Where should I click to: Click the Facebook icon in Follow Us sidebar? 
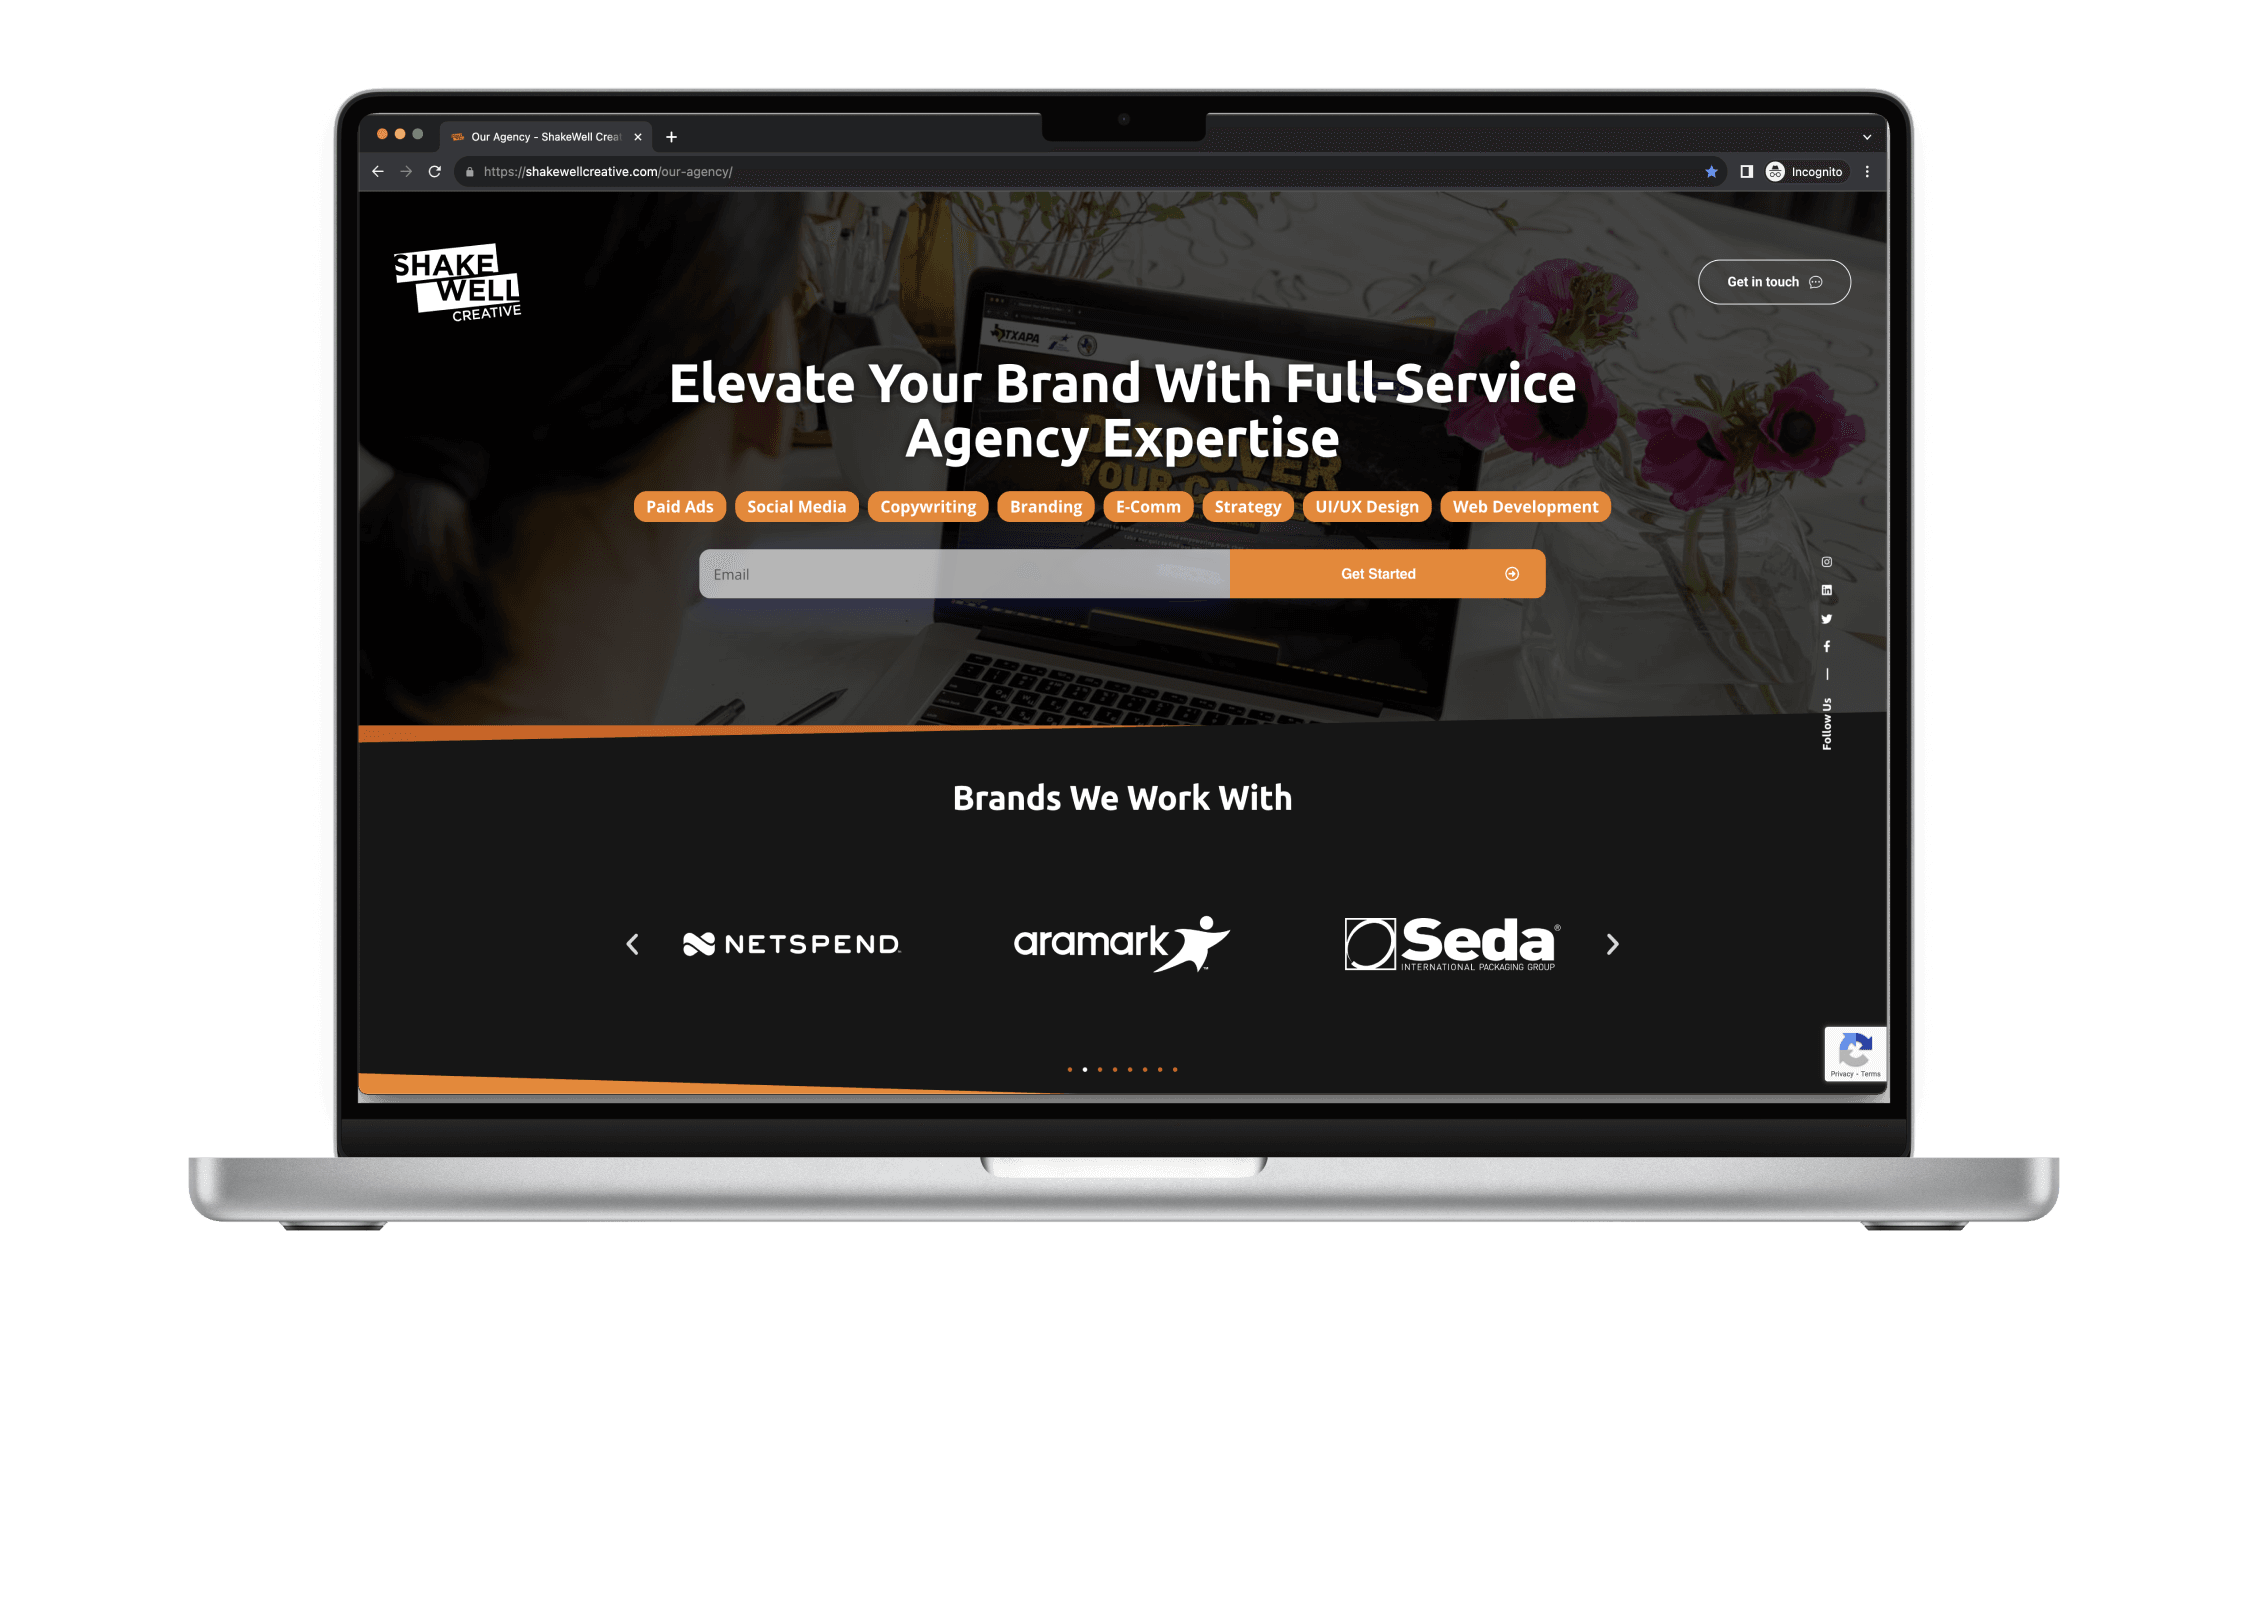coord(1826,650)
